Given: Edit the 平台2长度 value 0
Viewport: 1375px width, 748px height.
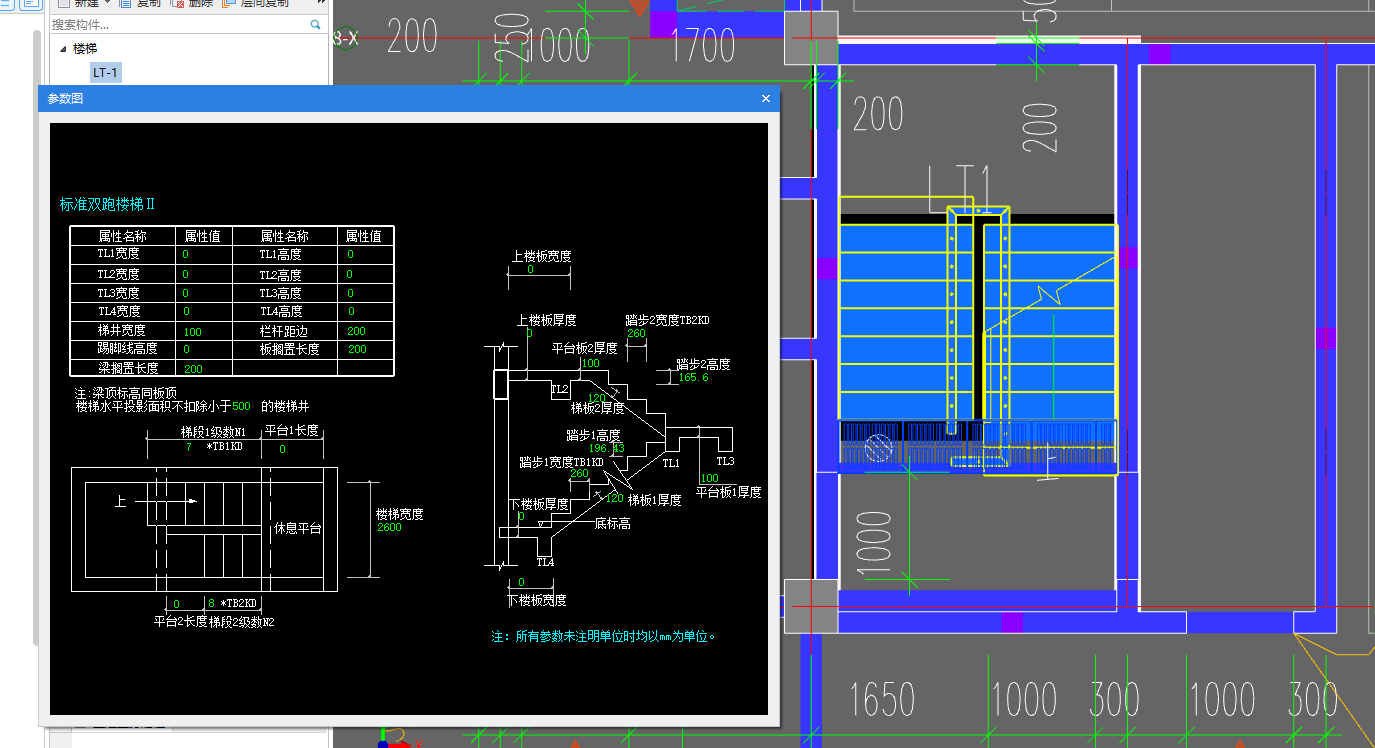Looking at the screenshot, I should [177, 604].
